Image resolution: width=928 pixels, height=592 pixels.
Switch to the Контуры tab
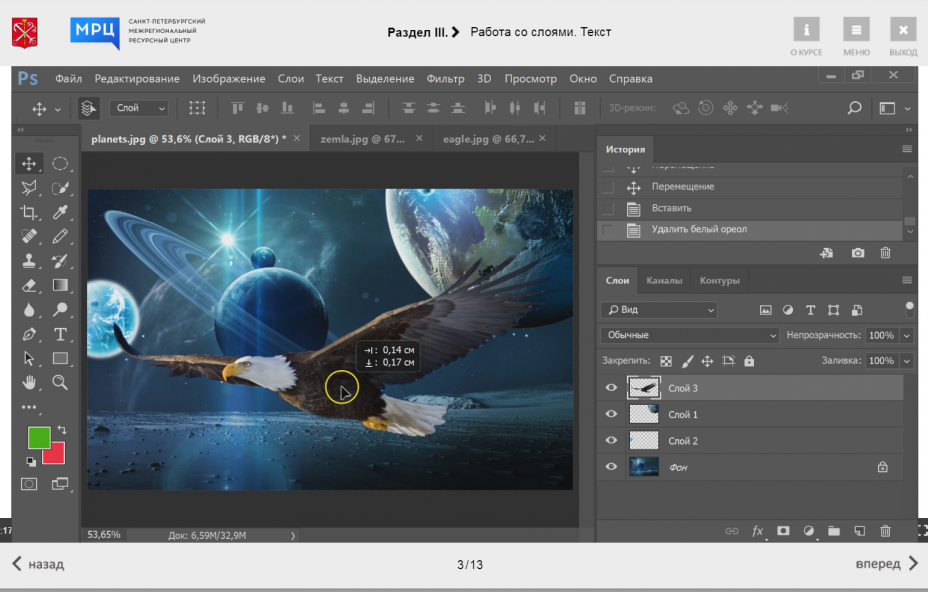[720, 281]
